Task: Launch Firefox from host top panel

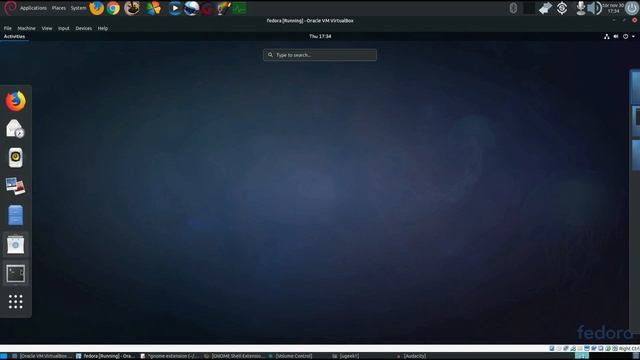Action: coord(97,8)
